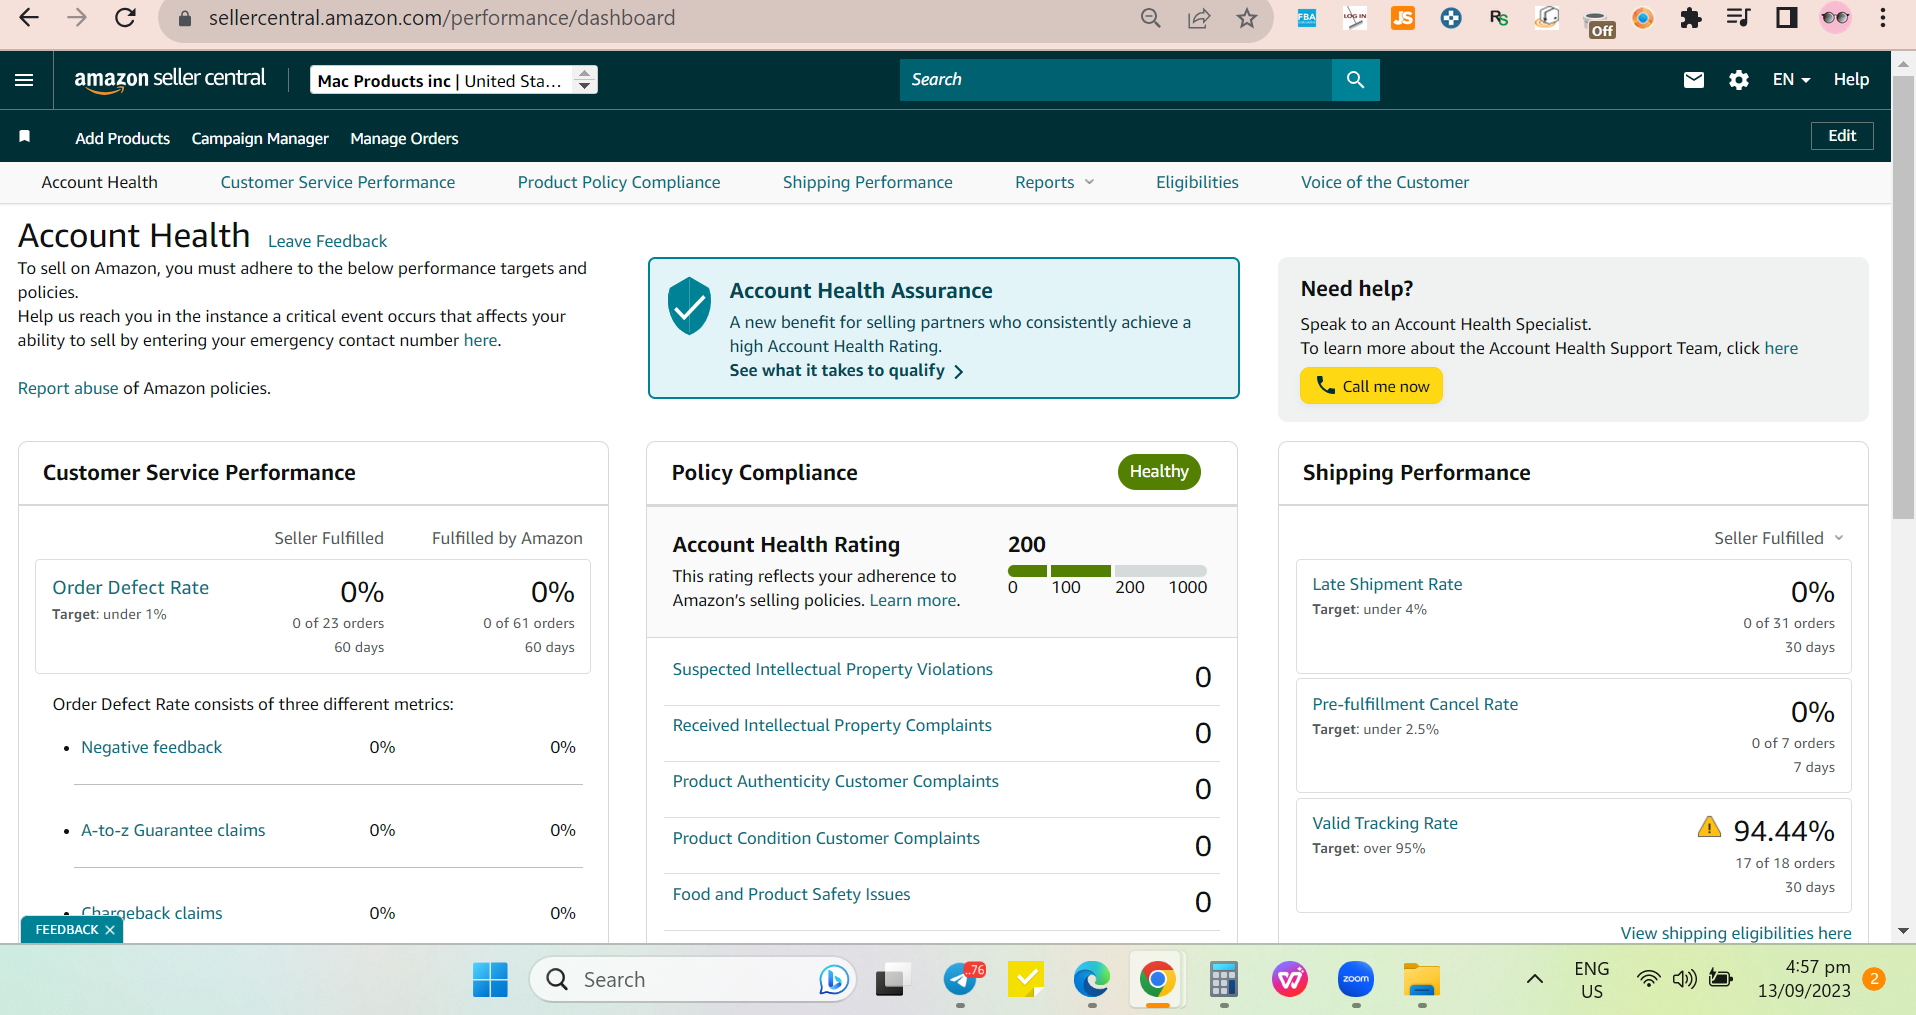Expand the Reports dropdown menu
The height and width of the screenshot is (1015, 1916).
(x=1055, y=182)
